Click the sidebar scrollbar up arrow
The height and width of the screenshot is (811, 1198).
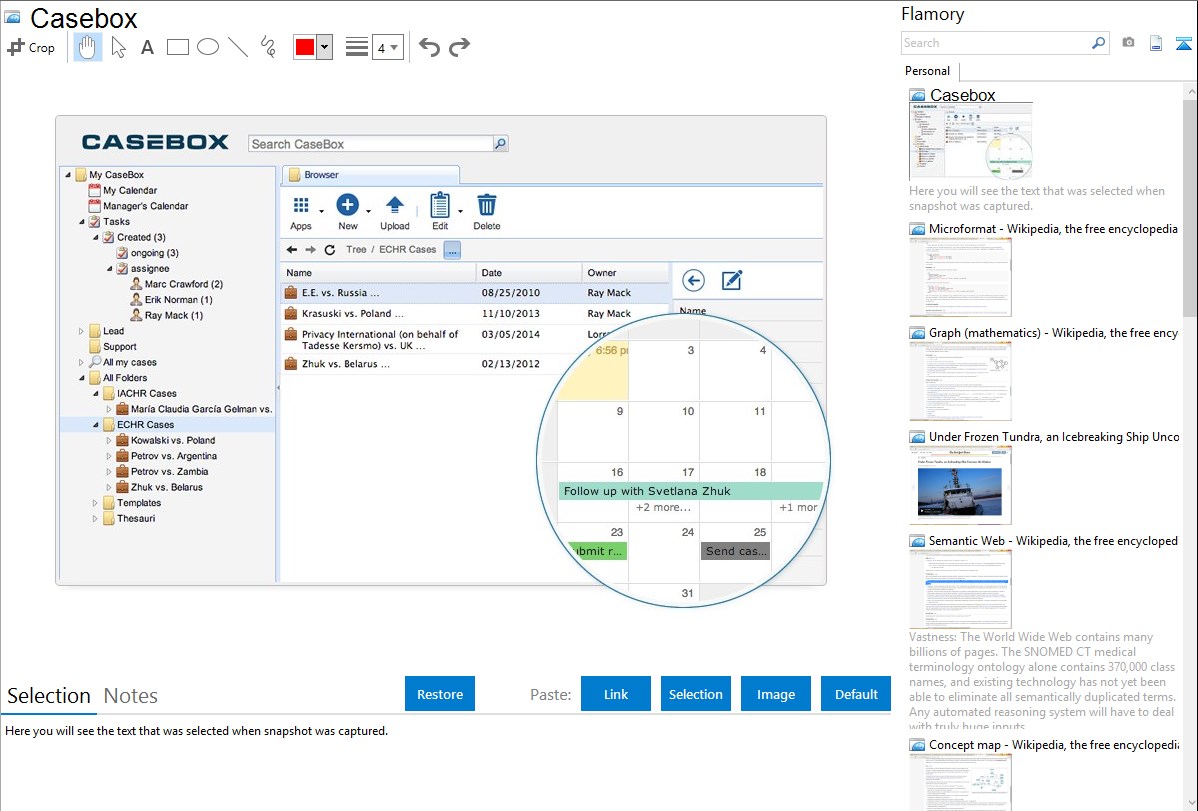pos(1190,91)
